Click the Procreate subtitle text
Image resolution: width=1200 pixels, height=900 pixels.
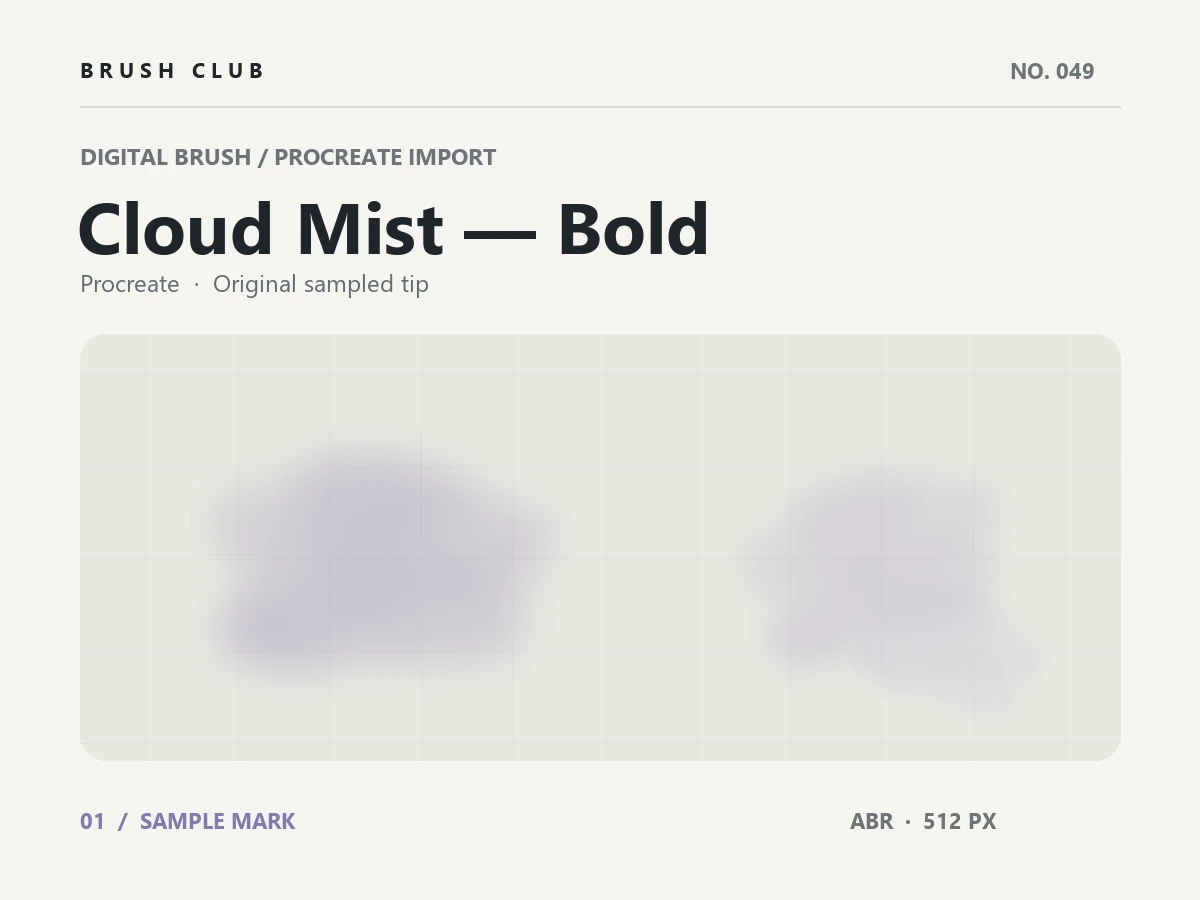click(x=130, y=284)
